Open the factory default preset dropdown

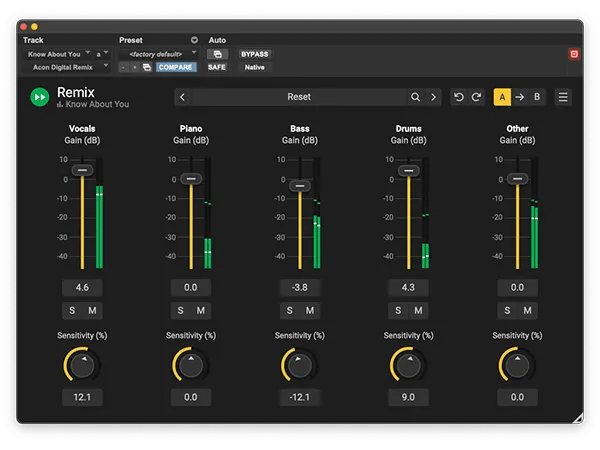[x=158, y=54]
